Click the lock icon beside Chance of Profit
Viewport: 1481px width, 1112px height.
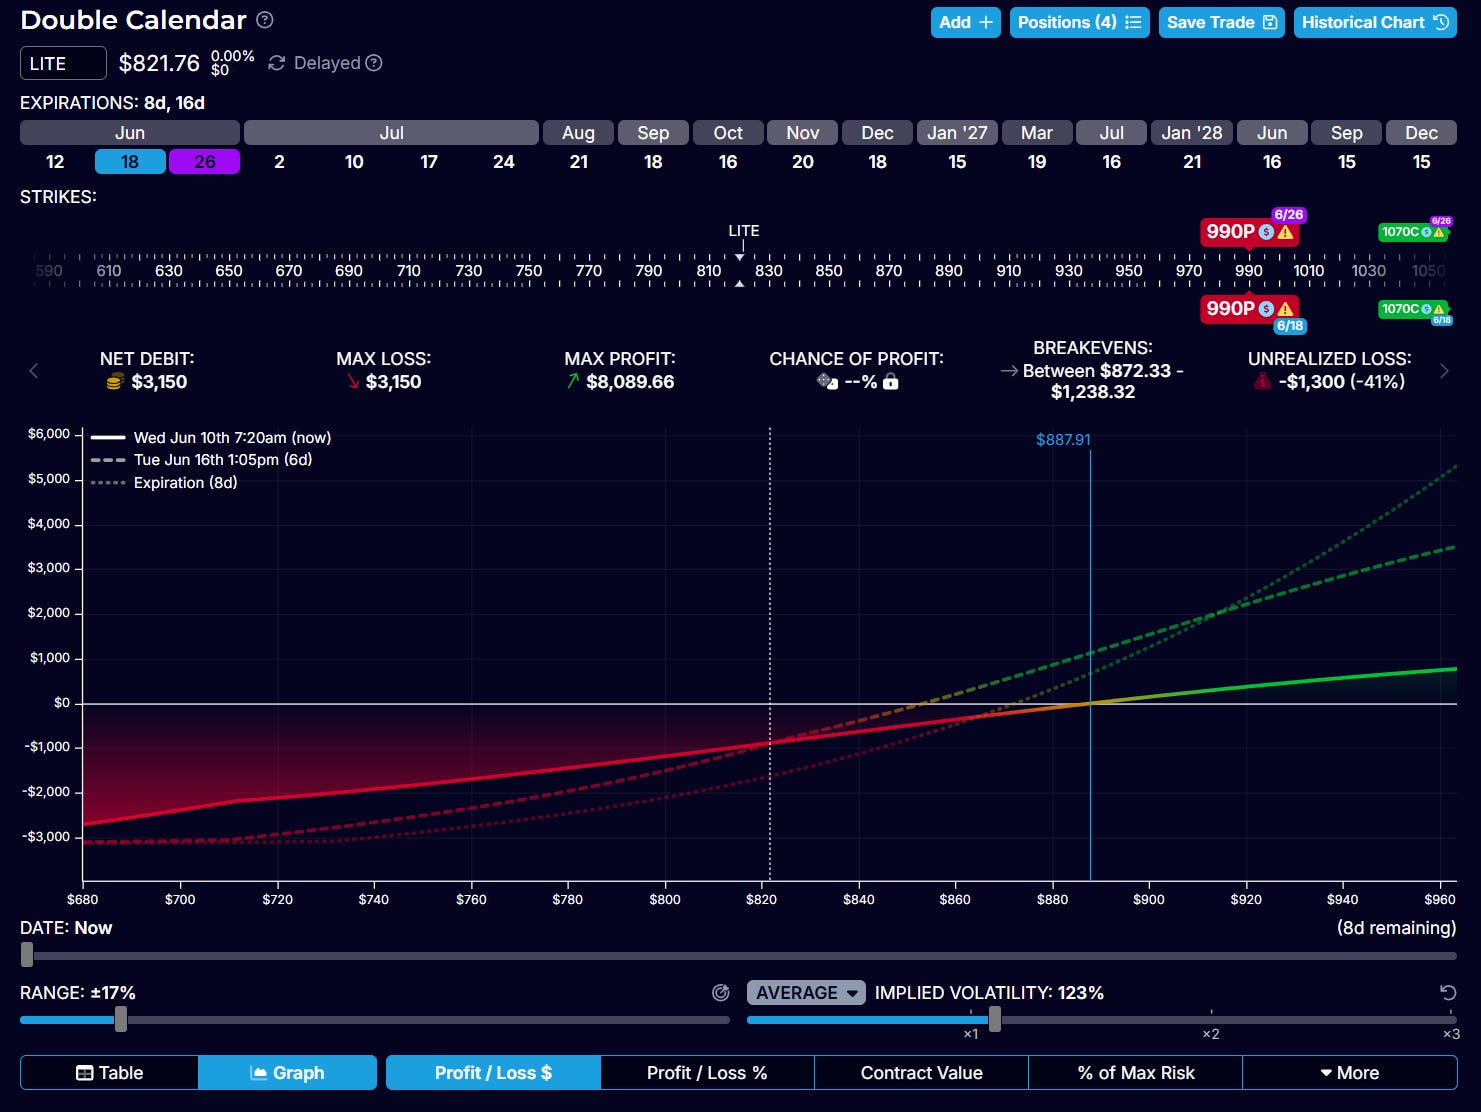click(x=891, y=381)
